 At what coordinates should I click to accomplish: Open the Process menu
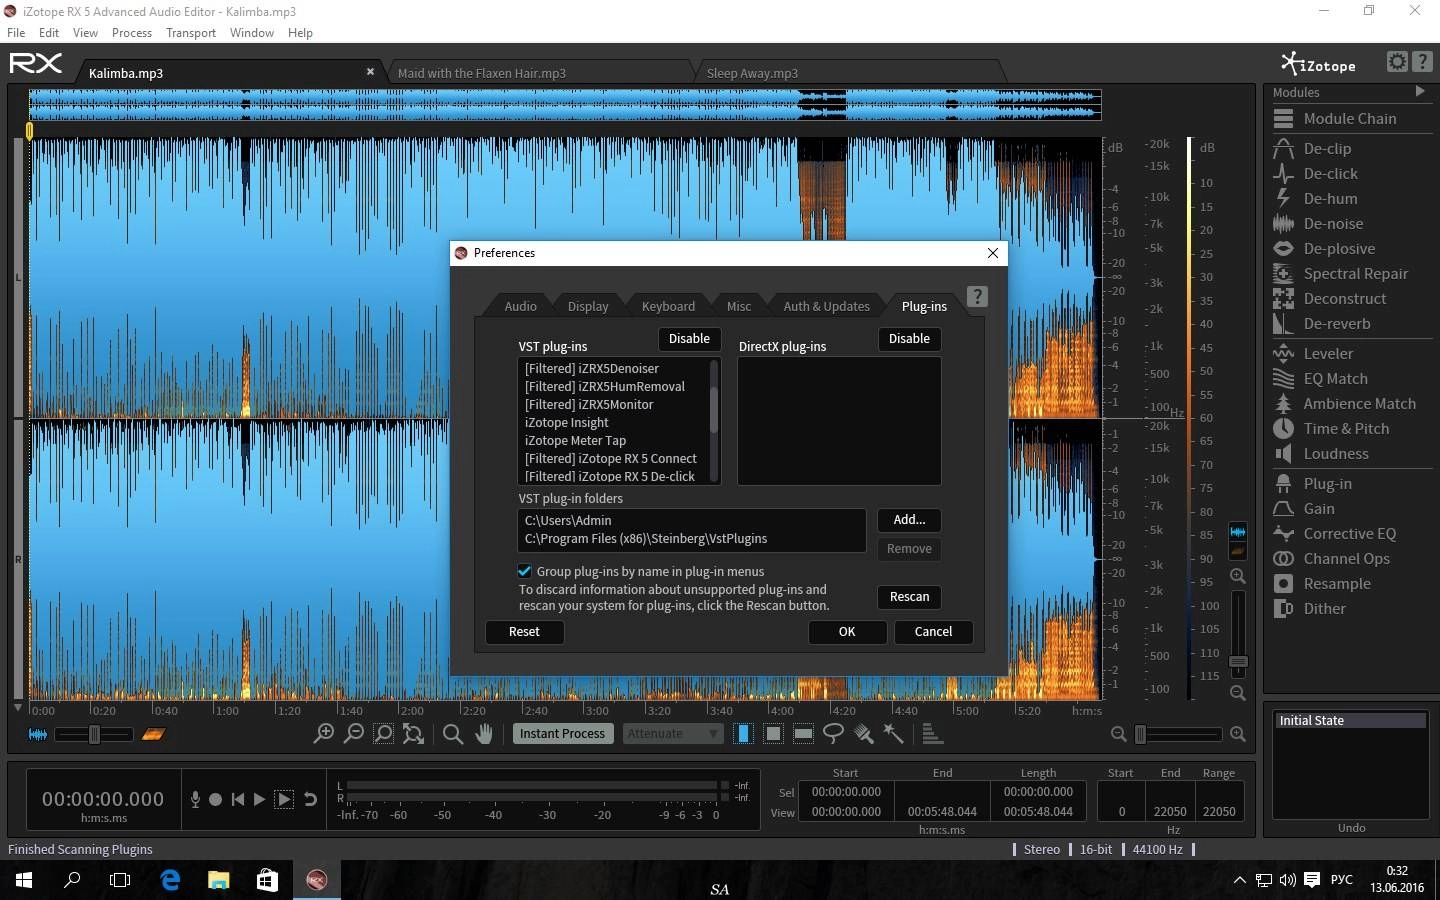pyautogui.click(x=132, y=33)
